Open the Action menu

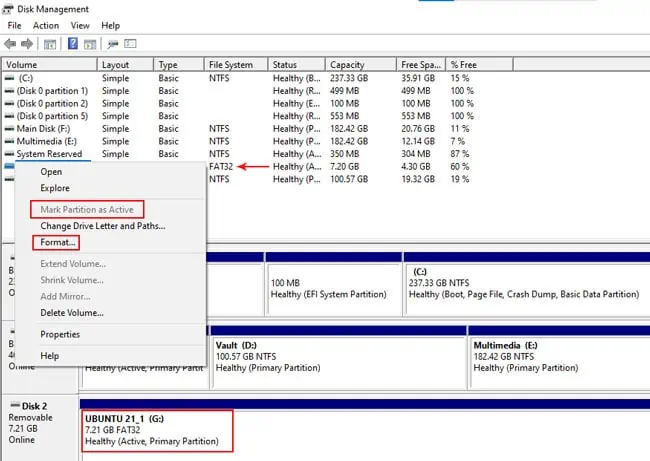[x=46, y=25]
